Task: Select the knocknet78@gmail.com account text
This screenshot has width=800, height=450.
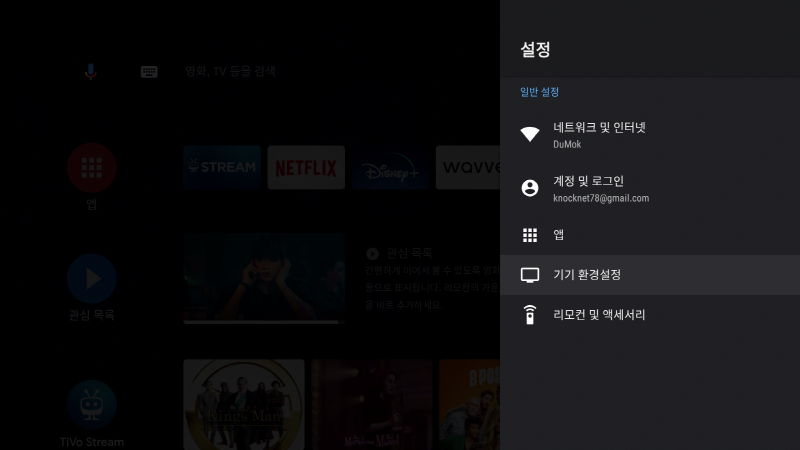Action: pos(601,198)
